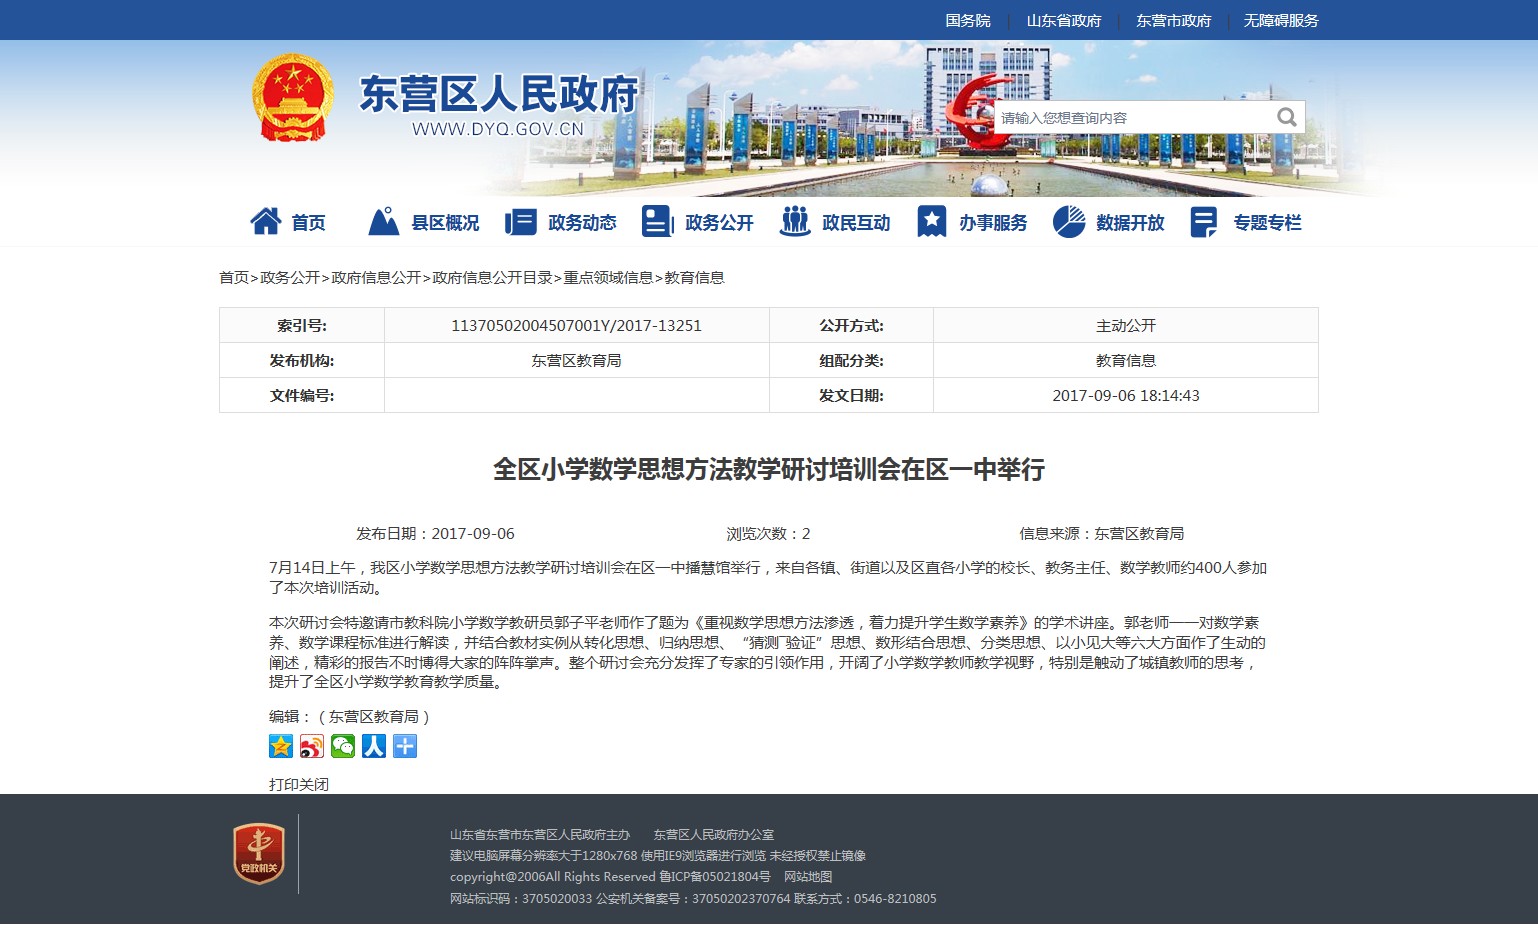The image size is (1538, 944).
Task: Click the search magnifier icon
Action: click(1286, 117)
